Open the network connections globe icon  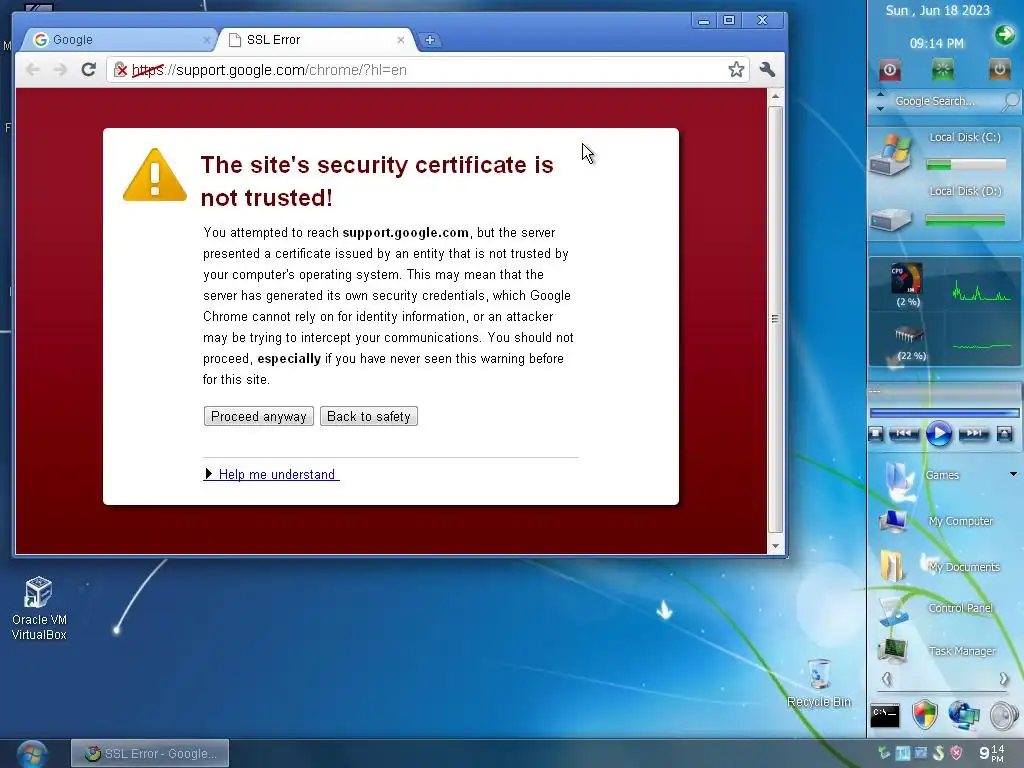click(x=964, y=715)
